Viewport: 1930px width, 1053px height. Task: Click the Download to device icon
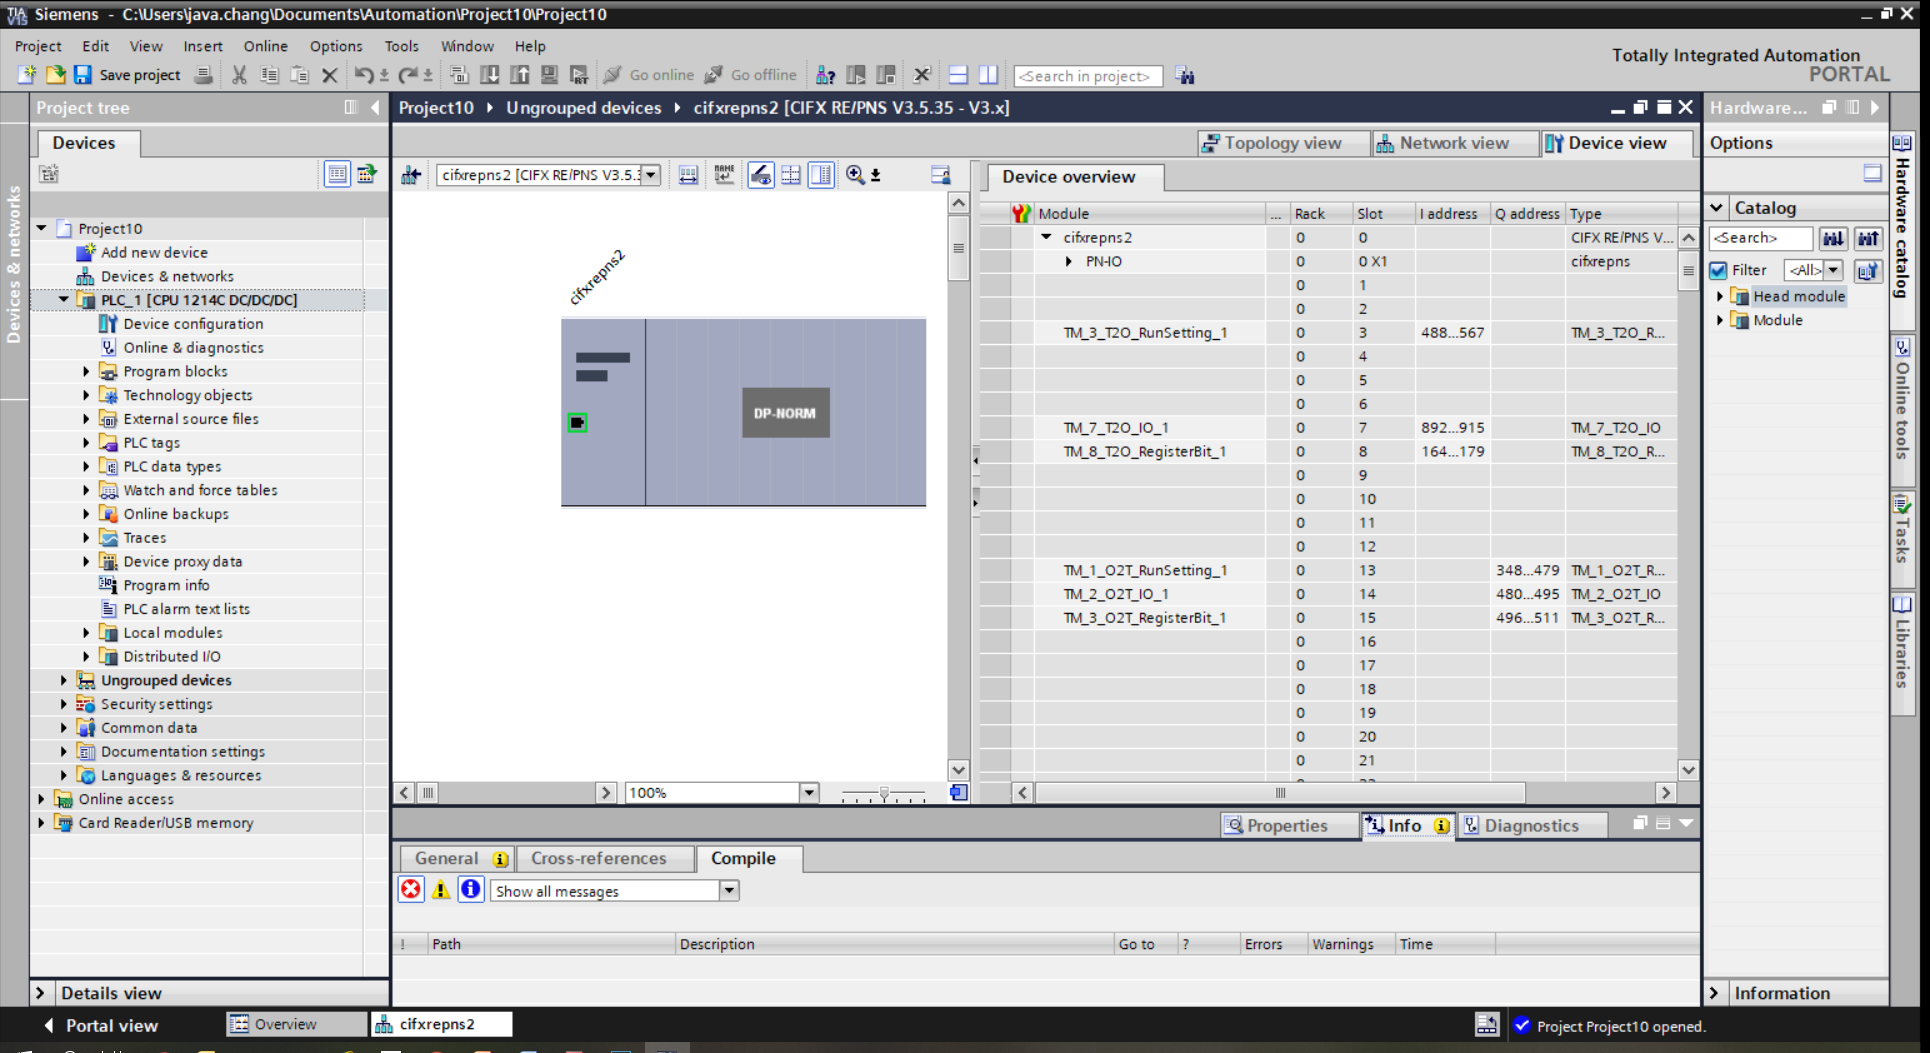click(490, 75)
